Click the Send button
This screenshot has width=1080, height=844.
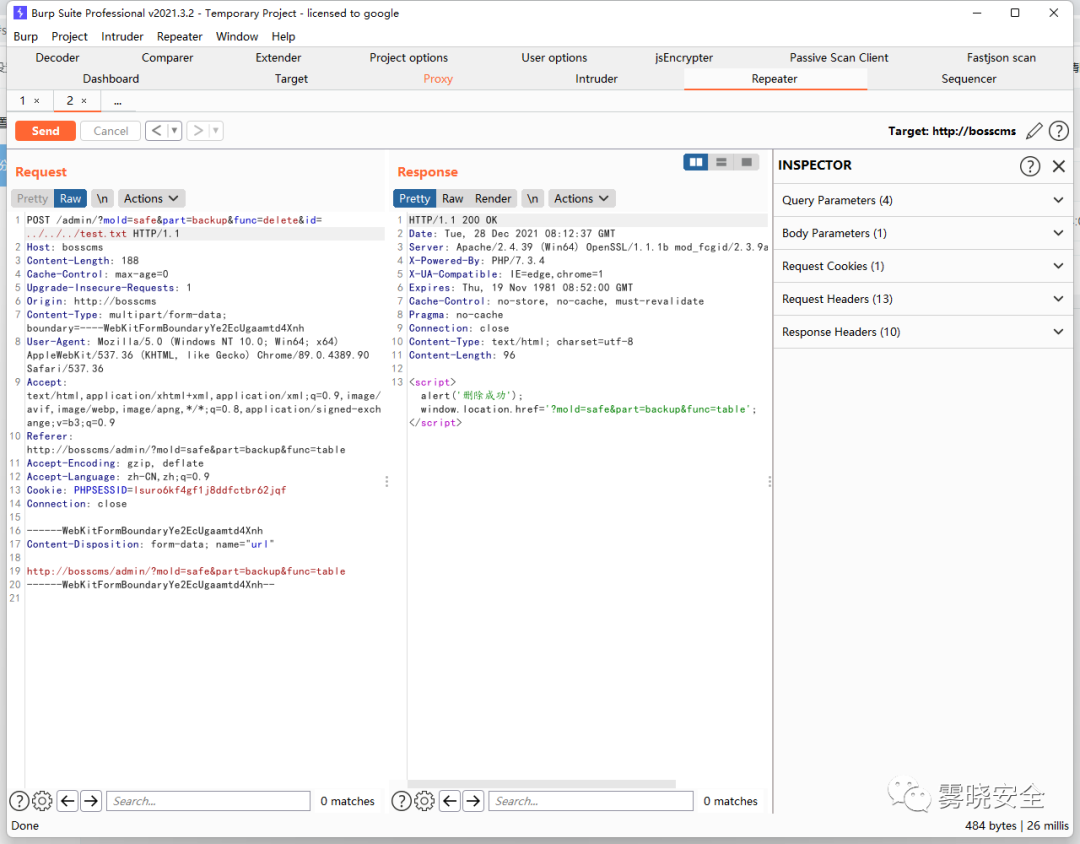pyautogui.click(x=45, y=131)
